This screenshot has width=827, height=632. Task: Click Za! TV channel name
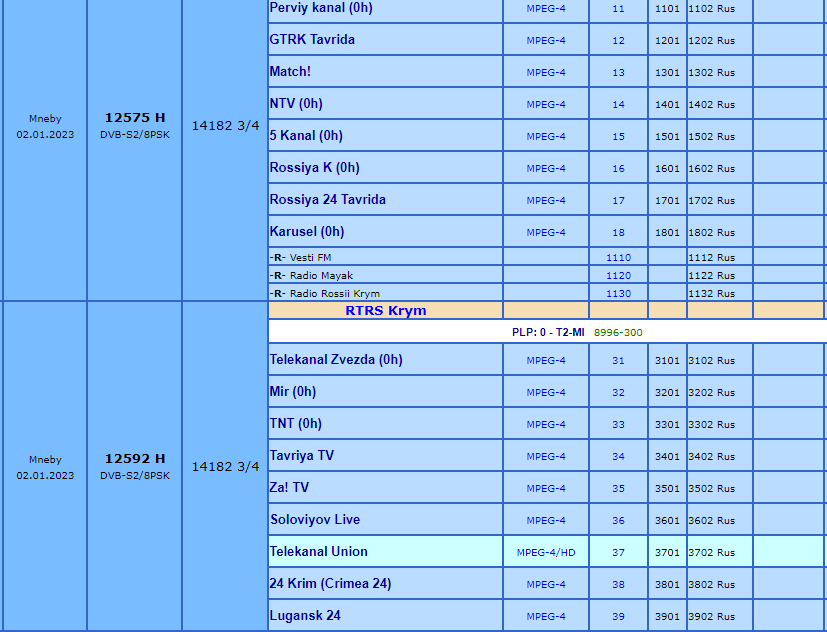coord(289,487)
